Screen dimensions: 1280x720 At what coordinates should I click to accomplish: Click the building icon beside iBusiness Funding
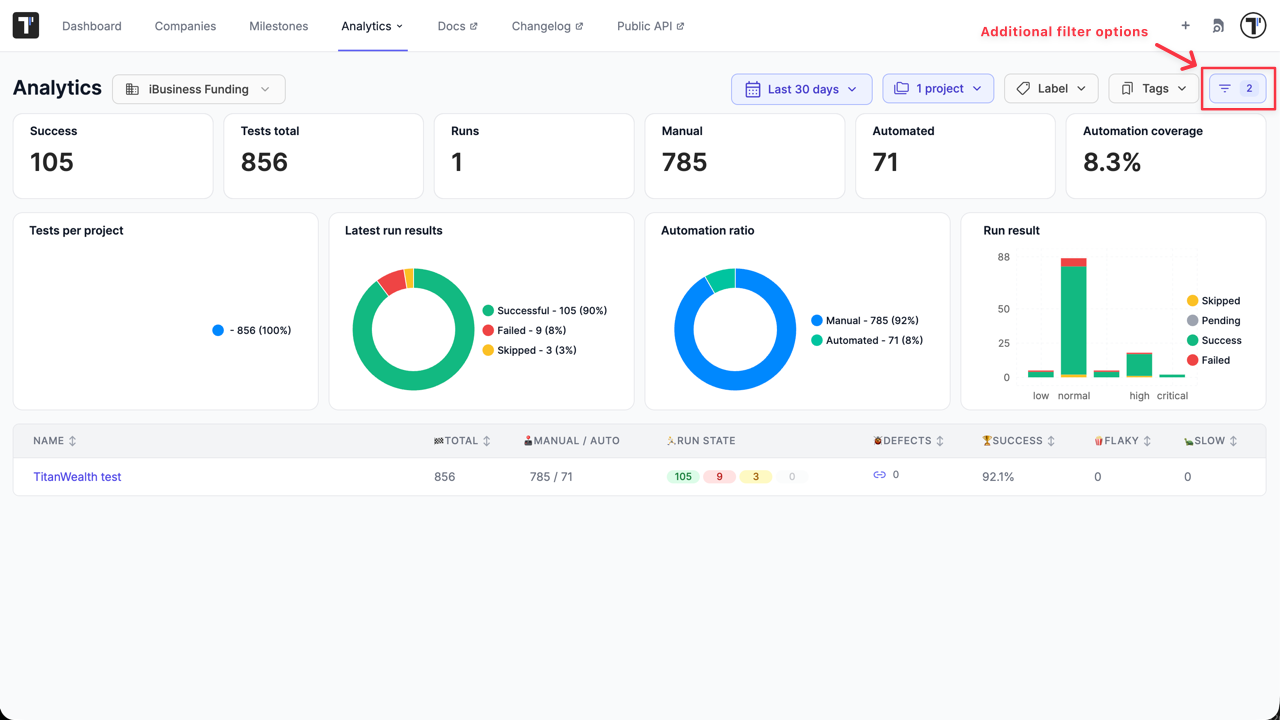[132, 89]
